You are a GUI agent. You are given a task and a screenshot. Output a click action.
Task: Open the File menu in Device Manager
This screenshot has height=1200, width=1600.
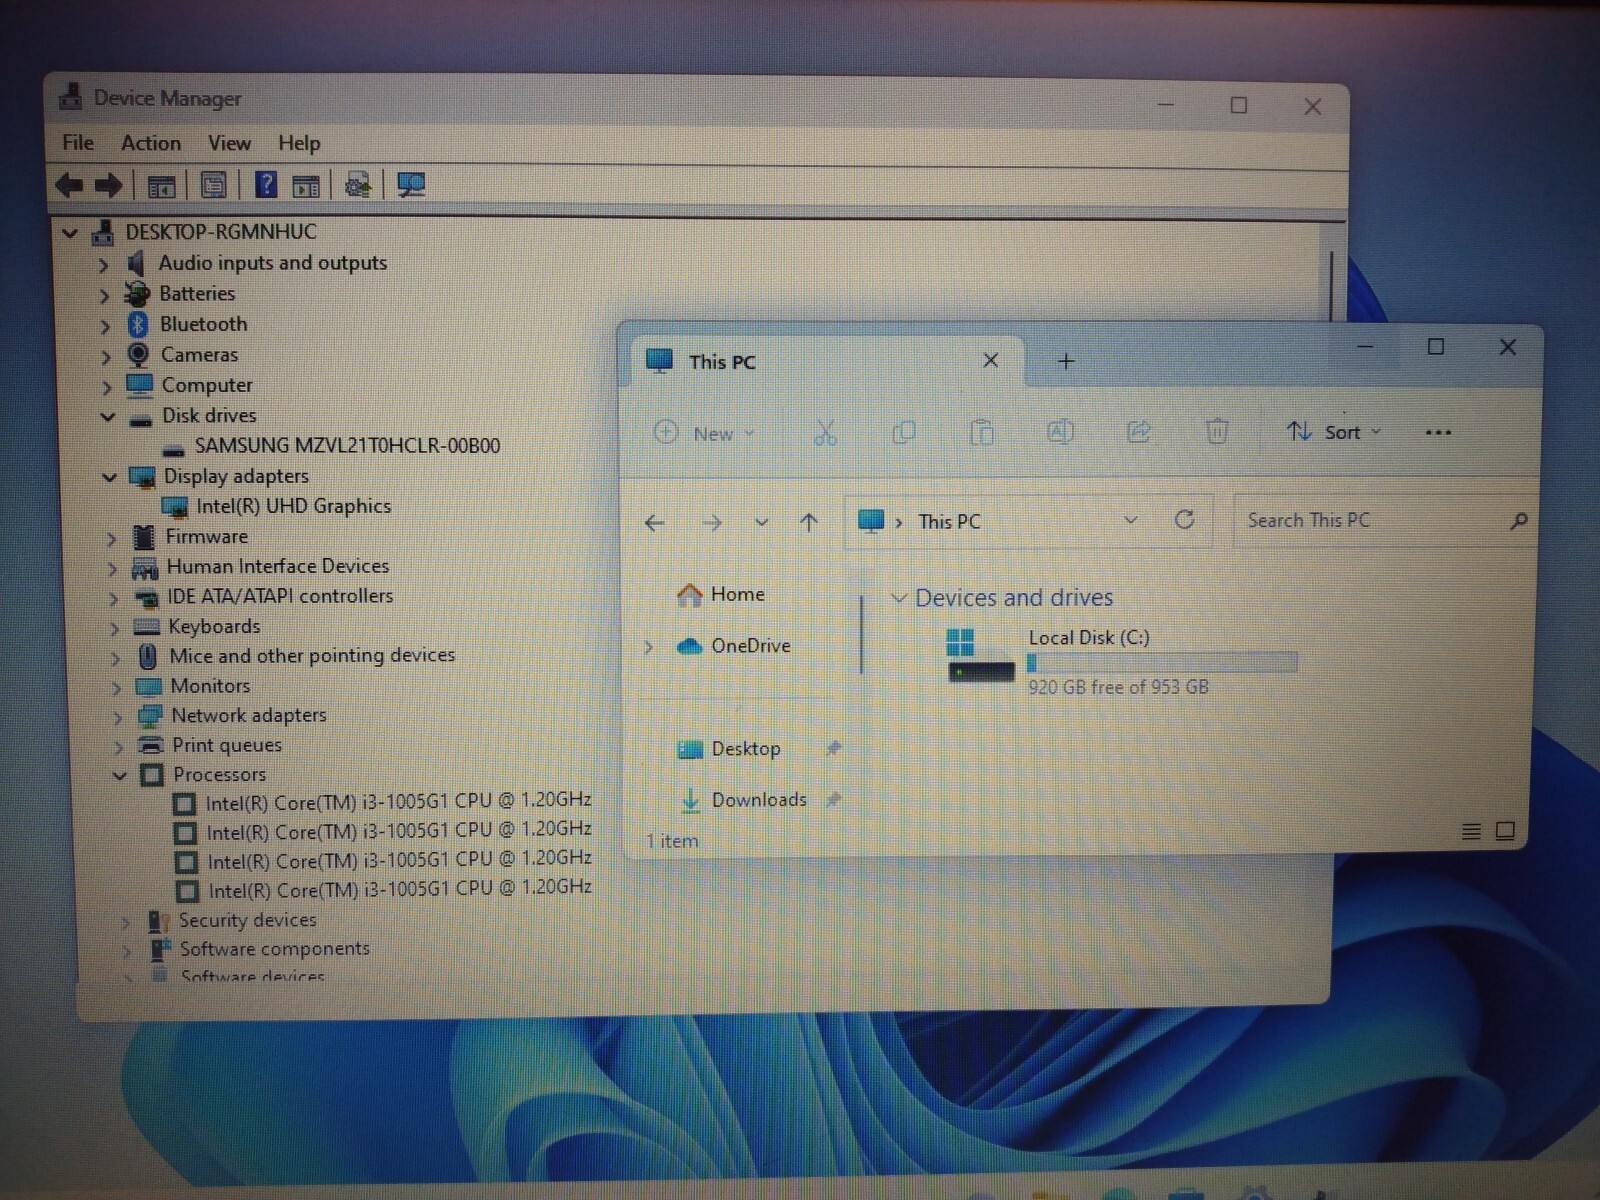coord(78,143)
